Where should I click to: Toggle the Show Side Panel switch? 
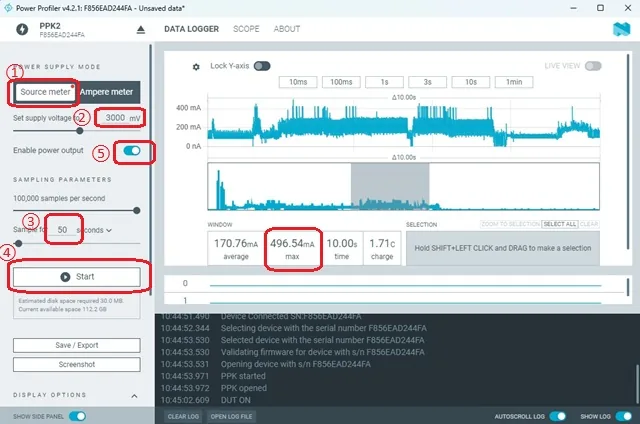(77, 416)
